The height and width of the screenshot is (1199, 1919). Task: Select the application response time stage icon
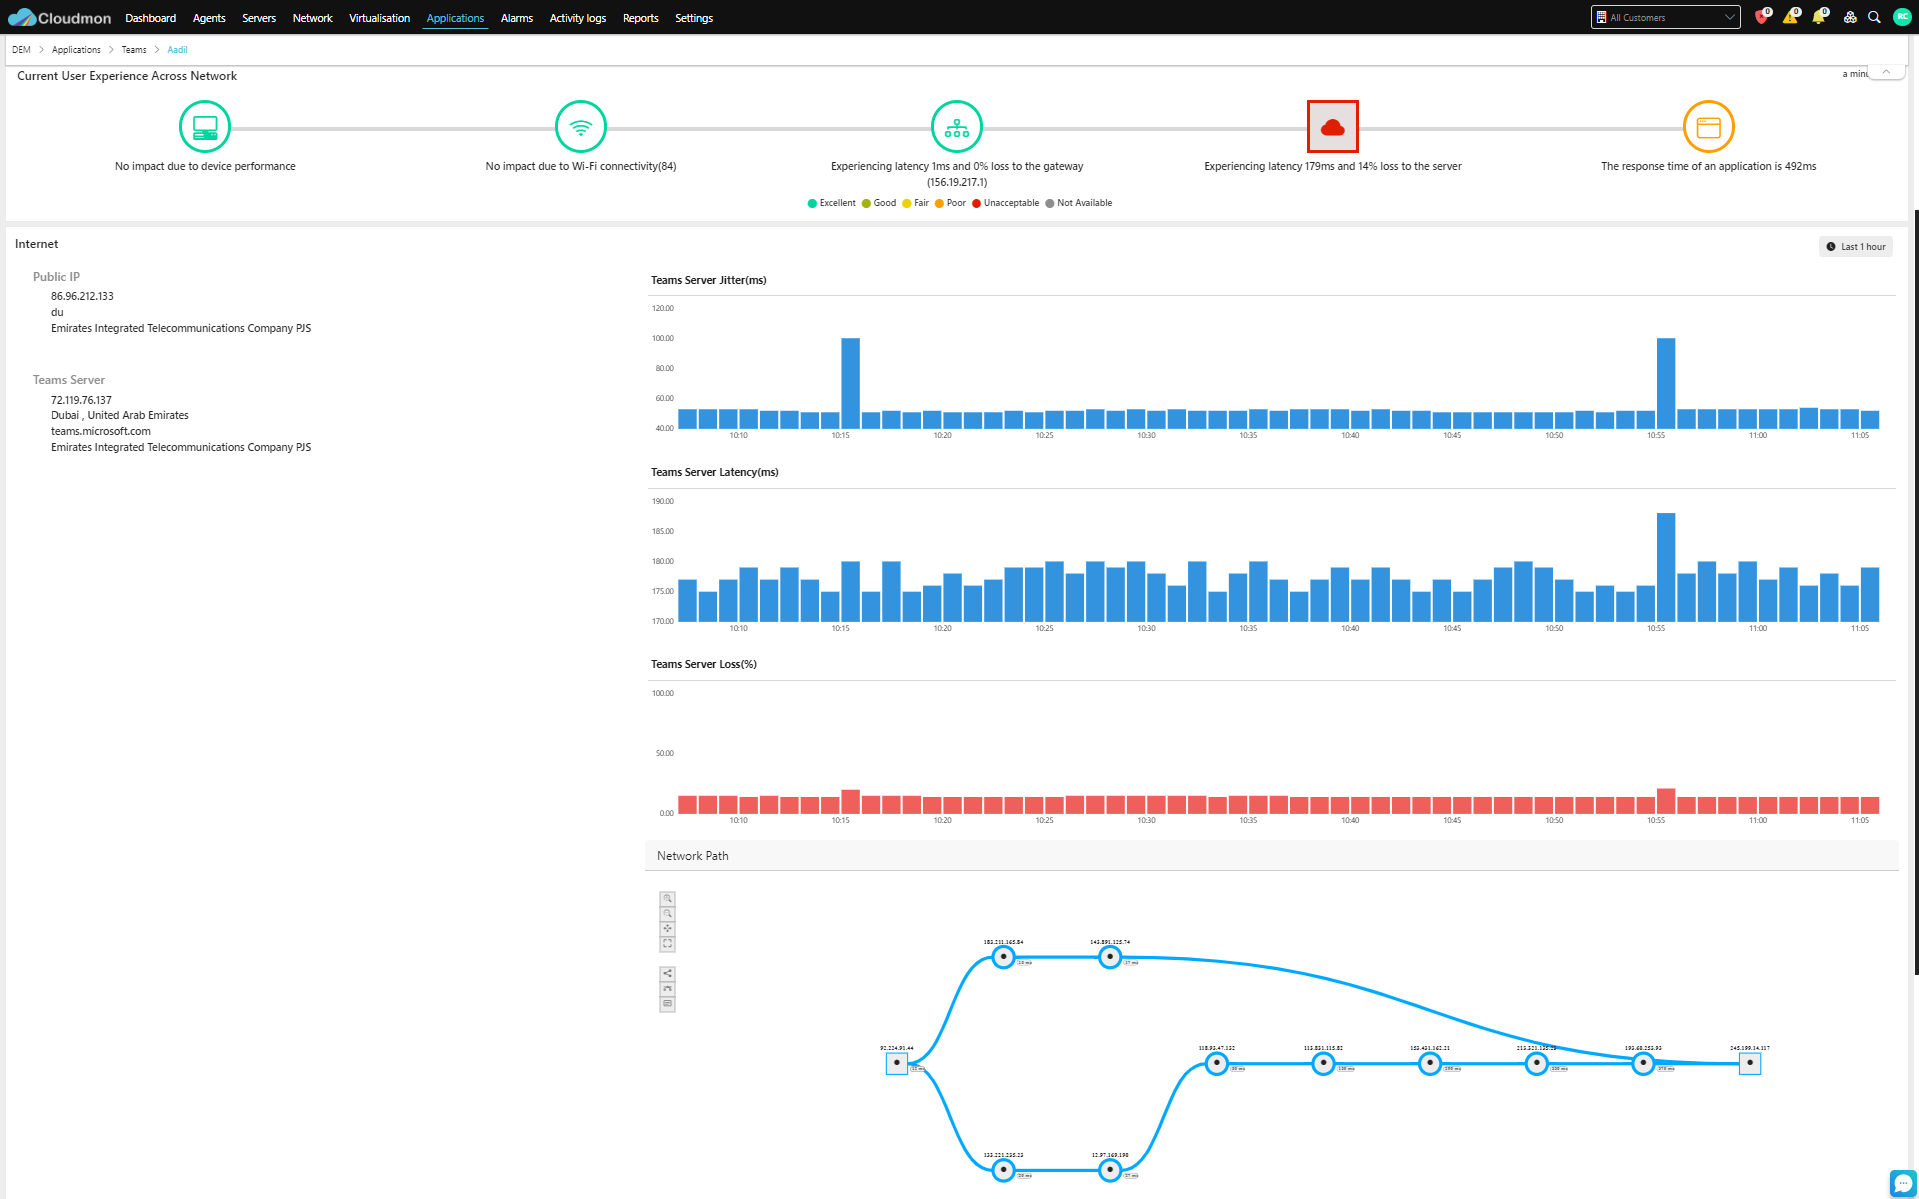point(1709,127)
